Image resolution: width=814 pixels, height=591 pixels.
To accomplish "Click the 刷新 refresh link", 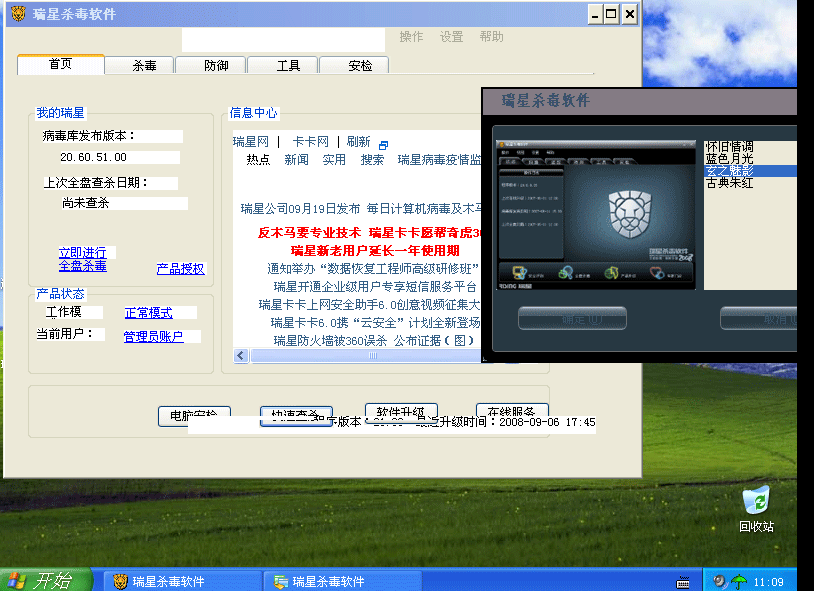I will pyautogui.click(x=358, y=142).
